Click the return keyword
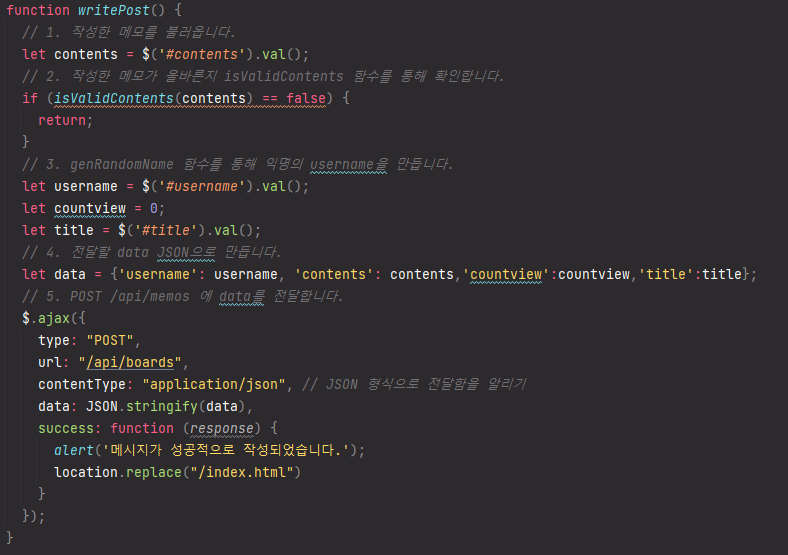Image resolution: width=788 pixels, height=555 pixels. coord(62,120)
